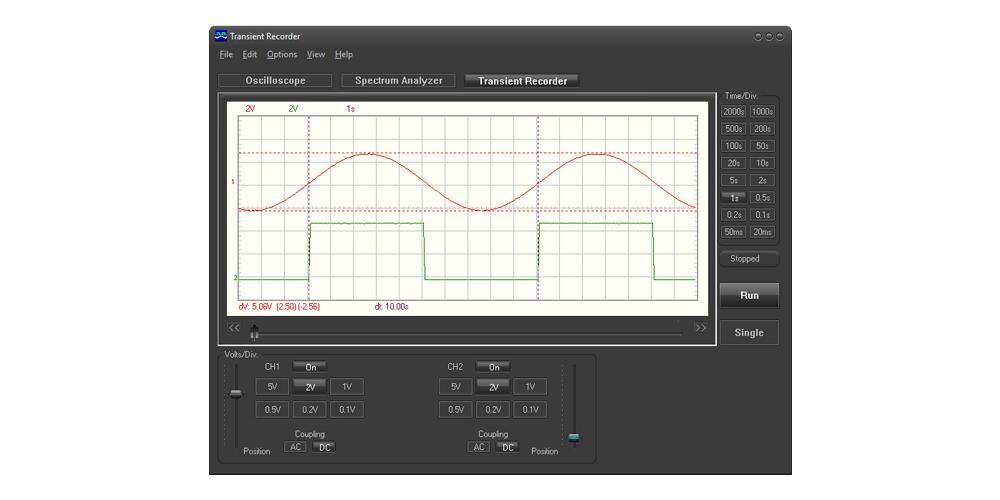
Task: Set CH1 to 2V per division
Action: click(310, 387)
